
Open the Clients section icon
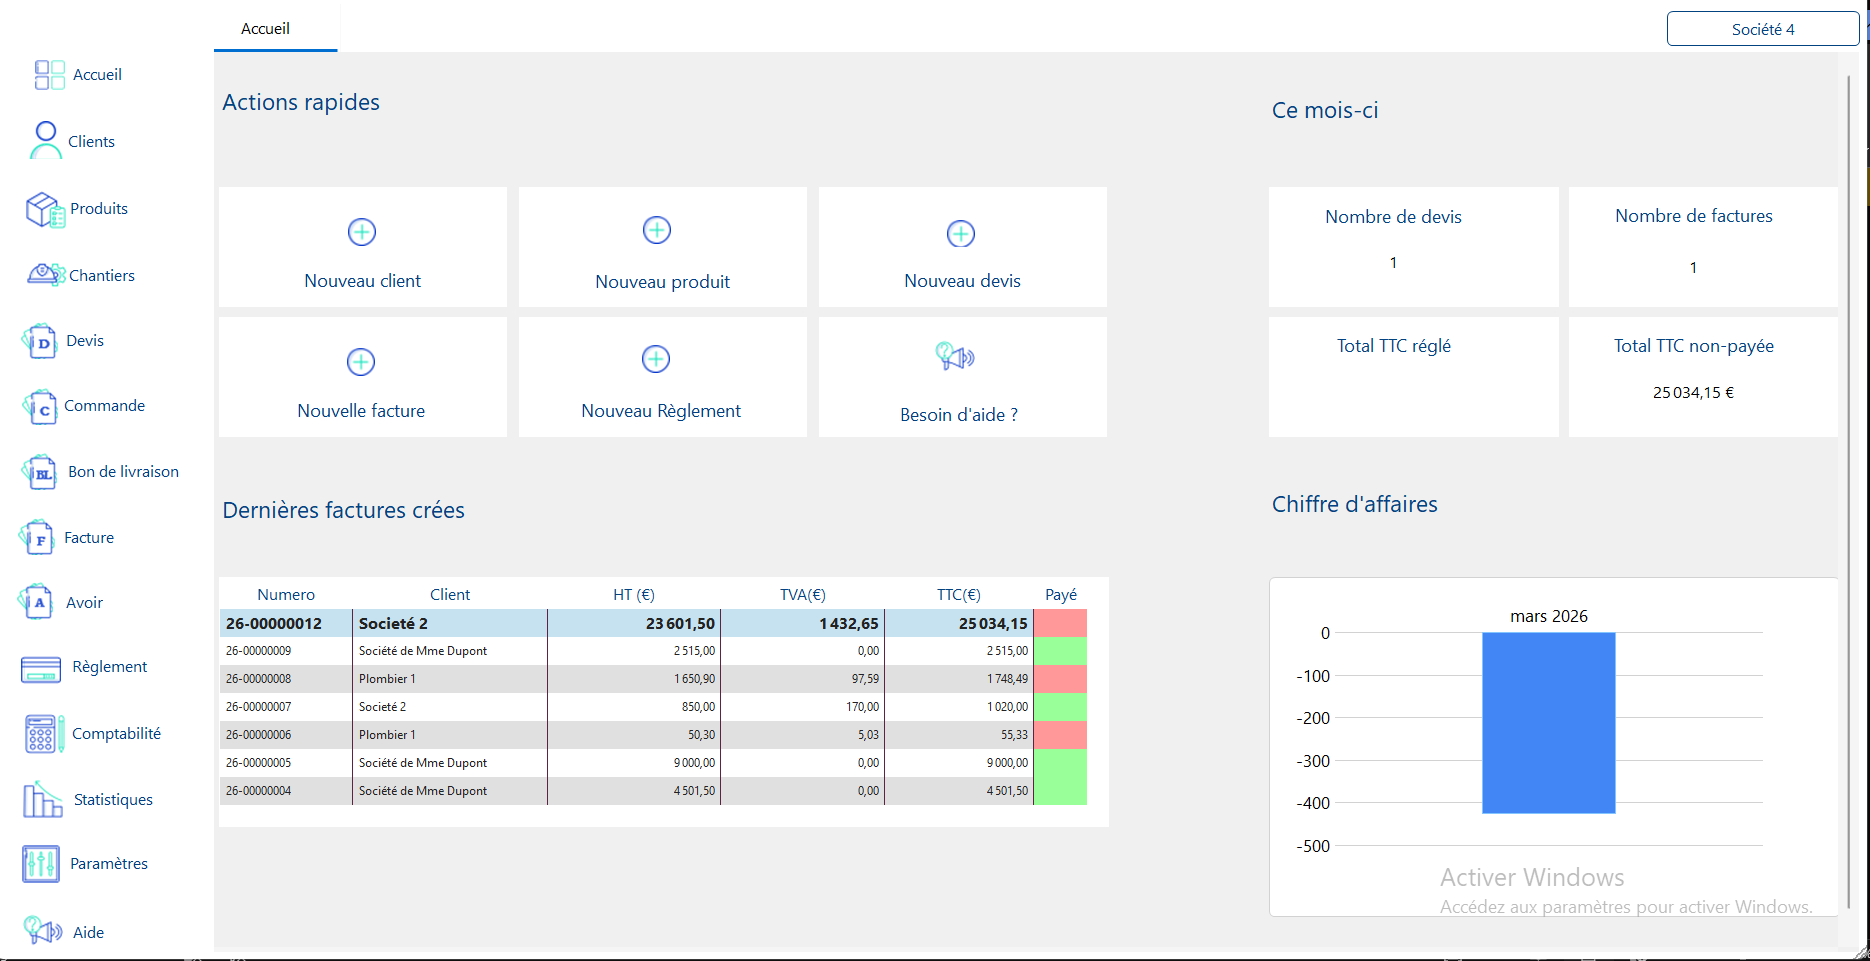coord(45,140)
